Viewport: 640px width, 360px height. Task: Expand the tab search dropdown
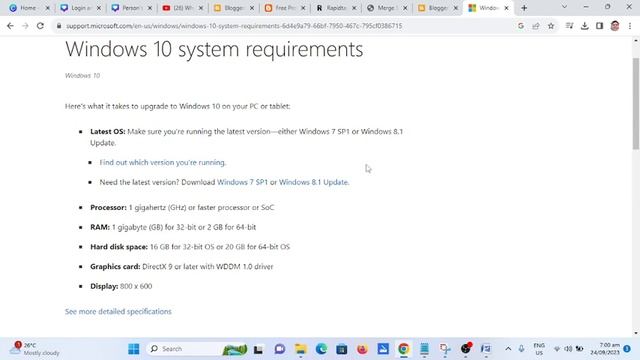pyautogui.click(x=564, y=7)
